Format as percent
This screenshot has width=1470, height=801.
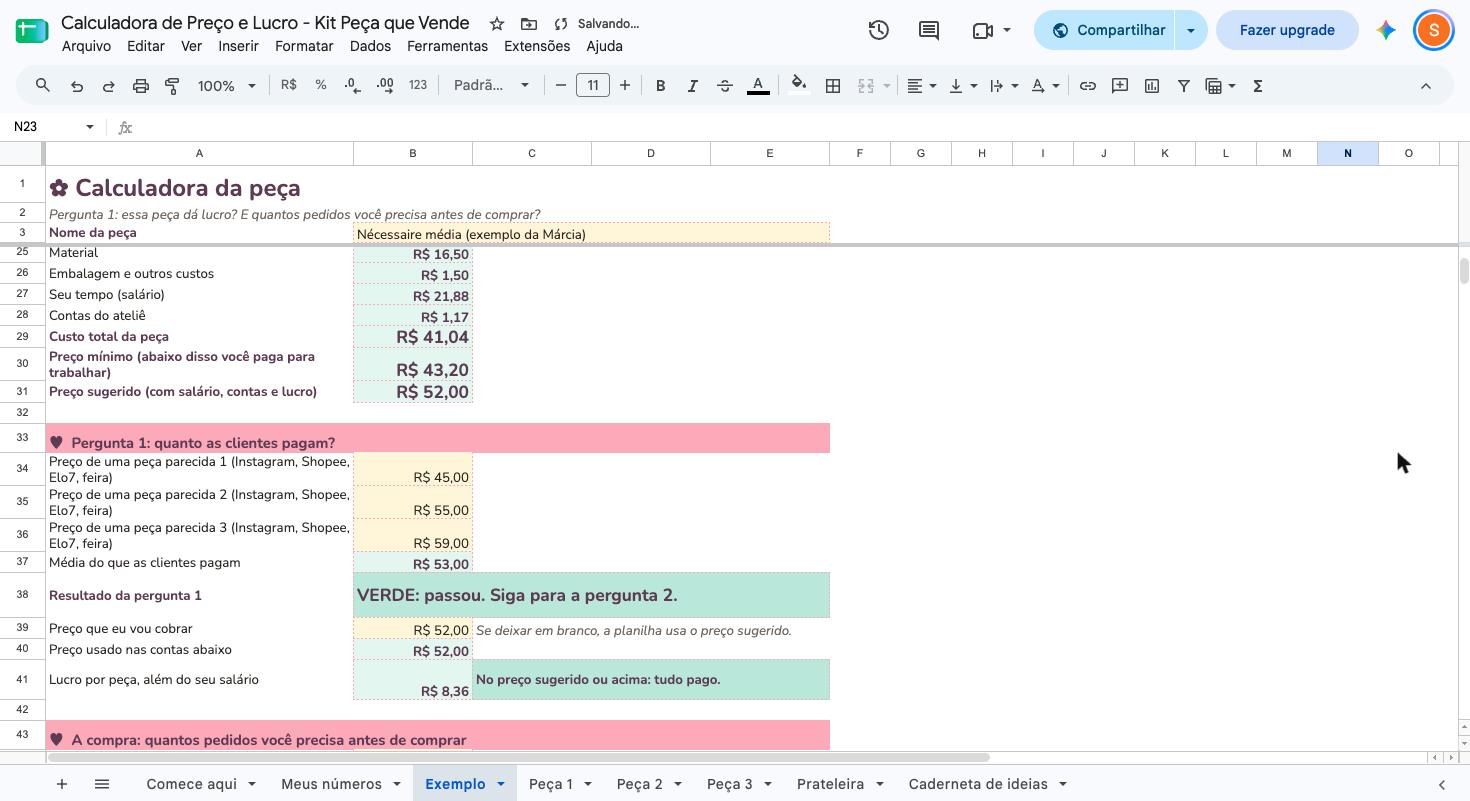click(x=321, y=86)
